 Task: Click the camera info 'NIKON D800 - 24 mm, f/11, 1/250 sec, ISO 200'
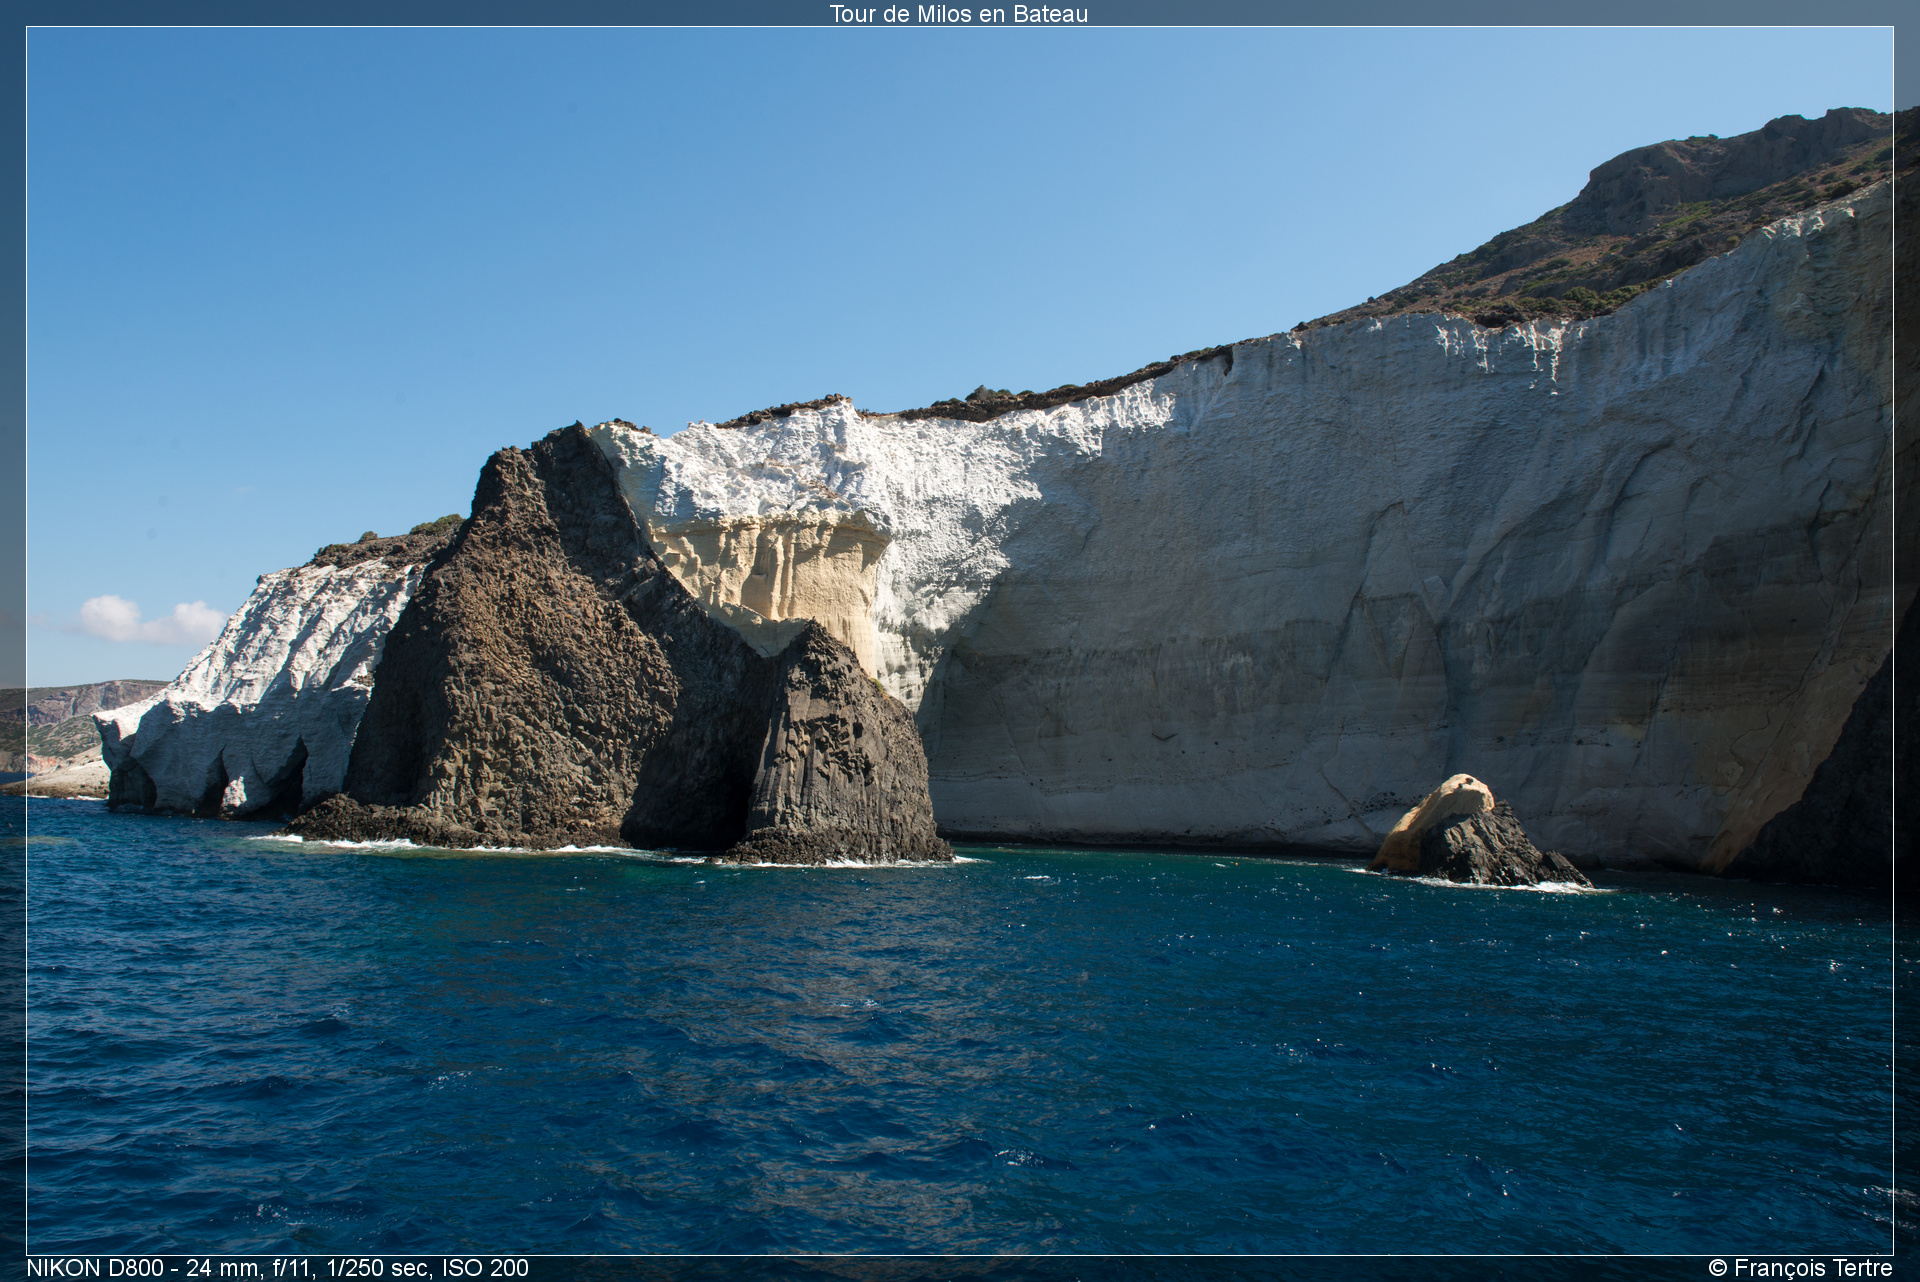[x=278, y=1268]
